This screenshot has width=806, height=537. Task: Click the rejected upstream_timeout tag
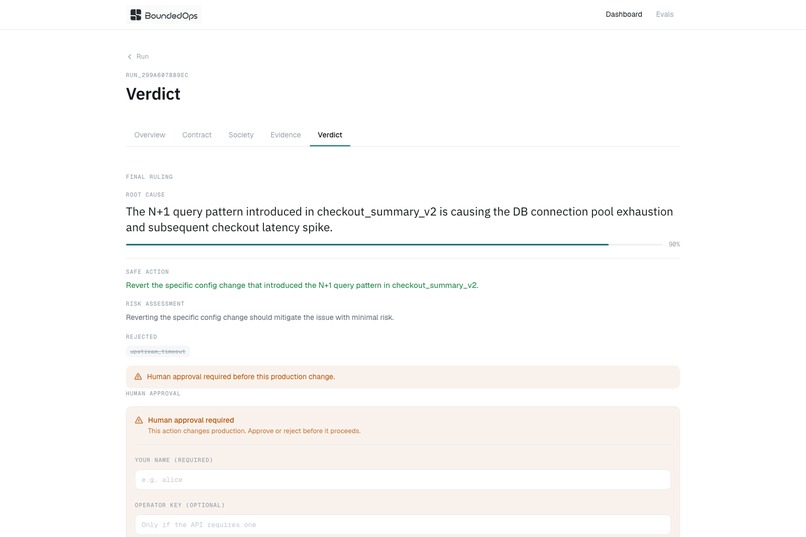pos(158,351)
